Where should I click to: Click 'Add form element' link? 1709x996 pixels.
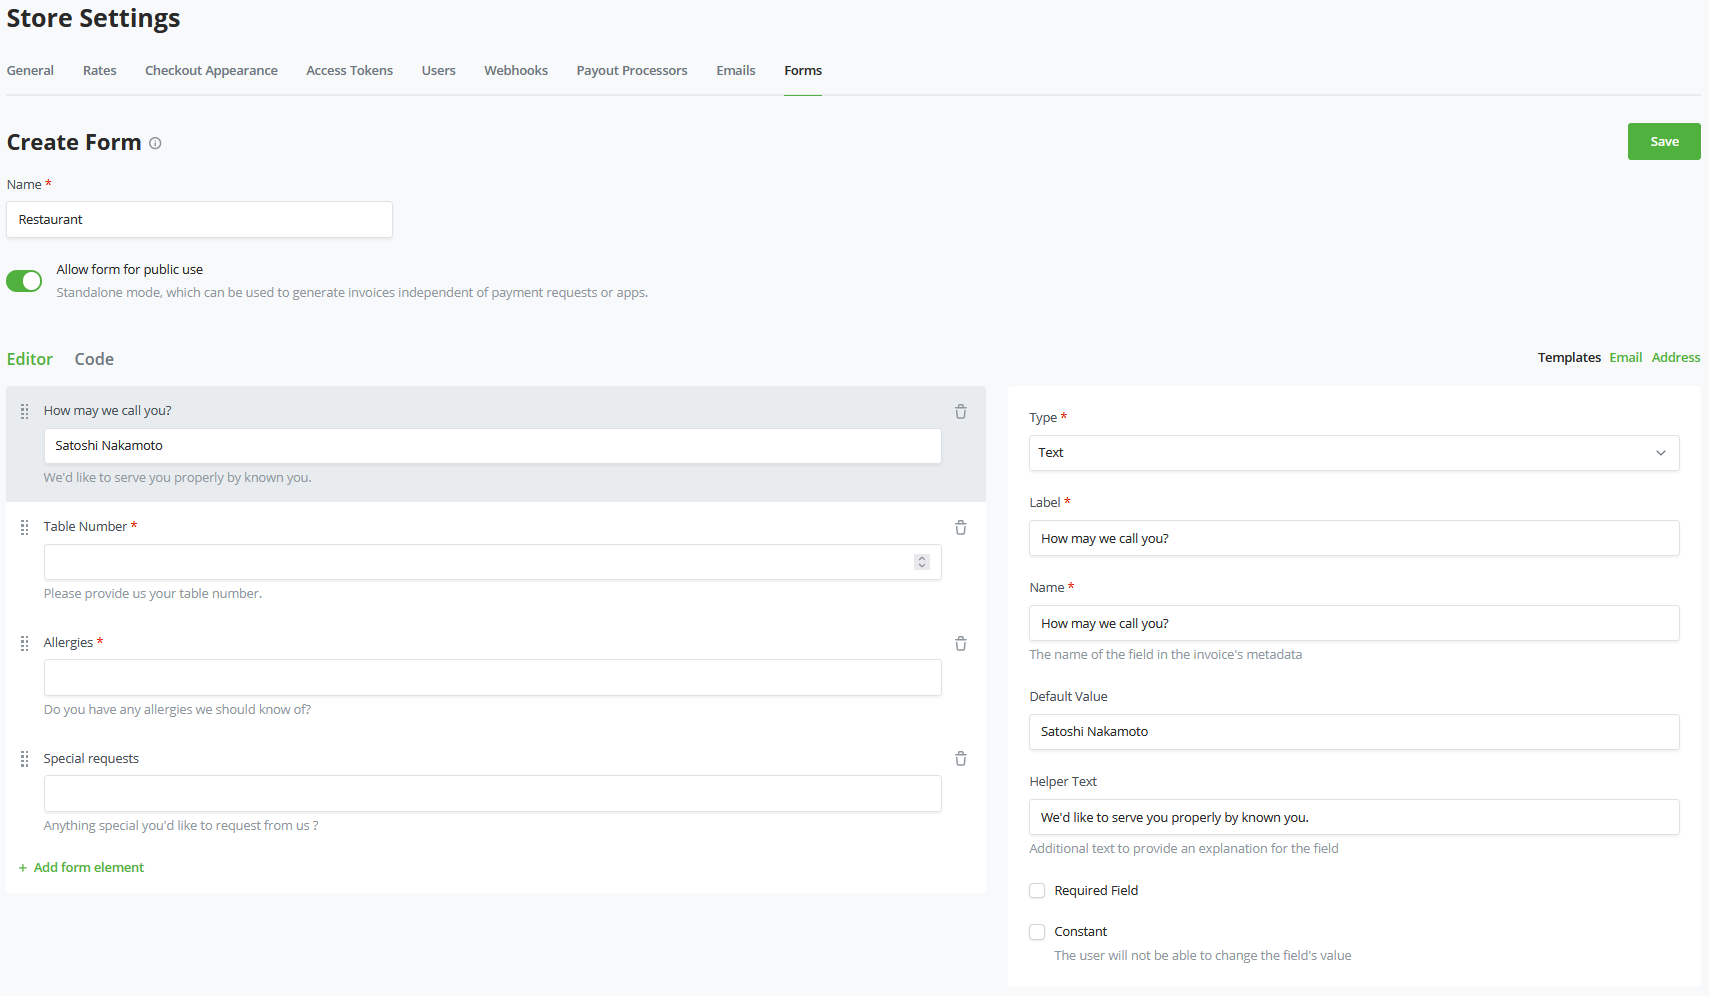pyautogui.click(x=81, y=868)
